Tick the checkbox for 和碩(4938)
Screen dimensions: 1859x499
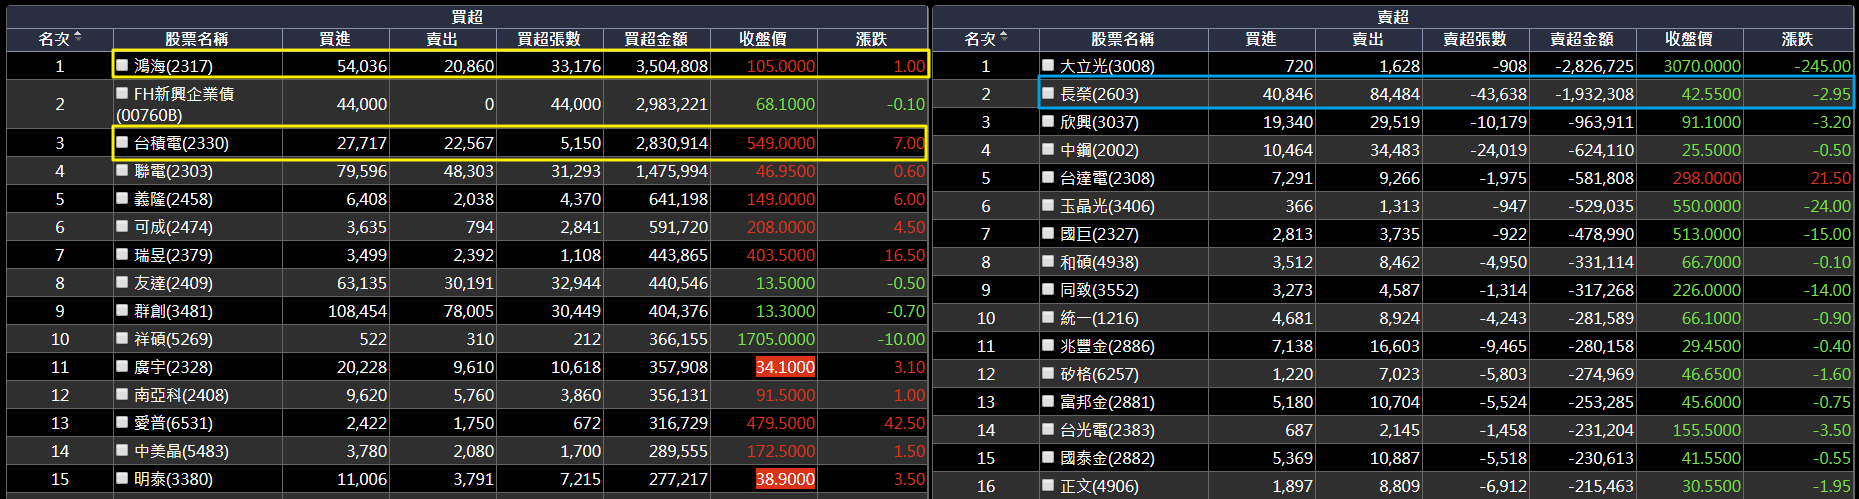1048,261
